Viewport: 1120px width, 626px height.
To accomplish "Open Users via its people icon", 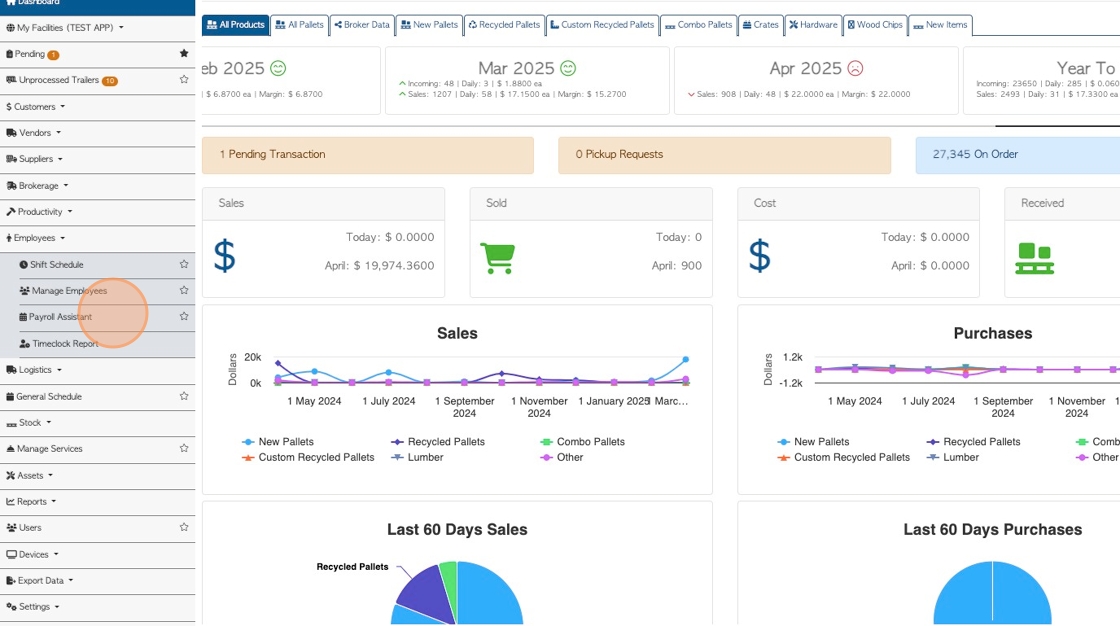I will tap(11, 528).
